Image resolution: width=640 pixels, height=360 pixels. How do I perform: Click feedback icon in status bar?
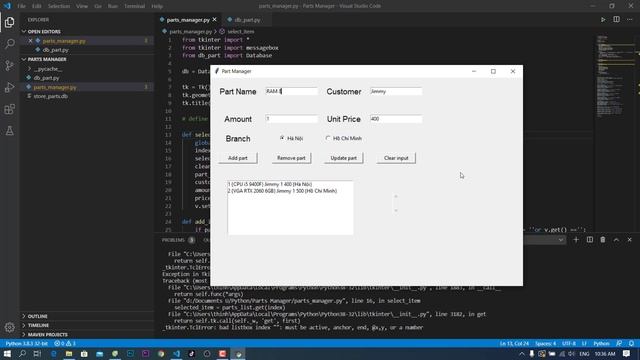[619, 343]
